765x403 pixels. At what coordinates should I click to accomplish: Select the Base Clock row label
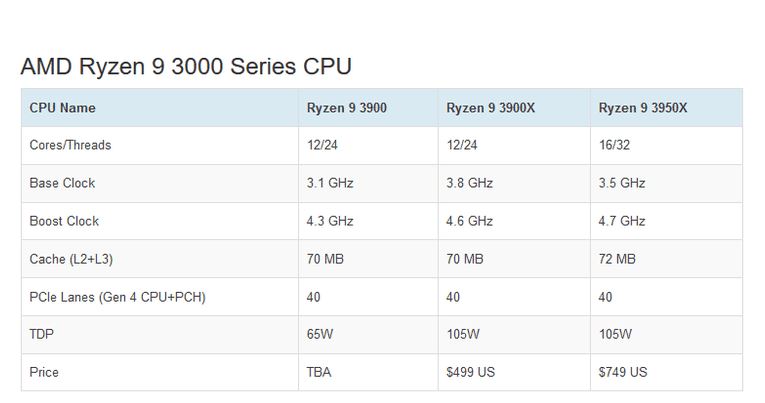[62, 183]
